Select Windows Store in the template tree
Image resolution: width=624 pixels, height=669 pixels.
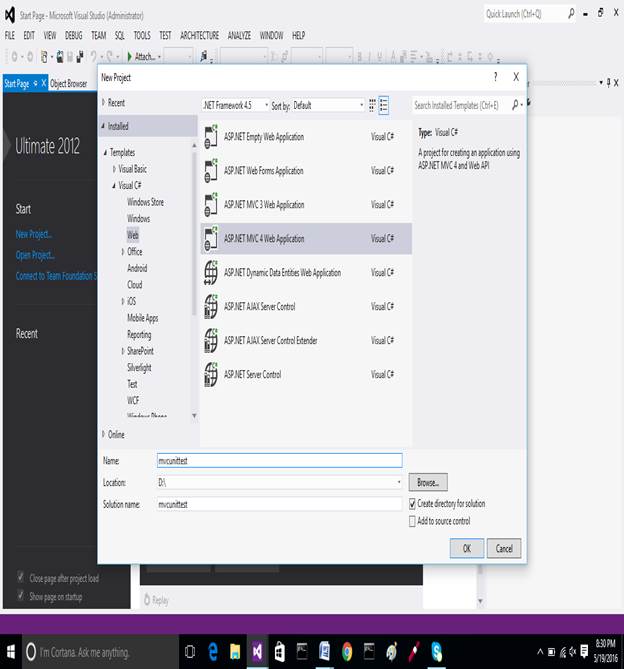pos(145,202)
